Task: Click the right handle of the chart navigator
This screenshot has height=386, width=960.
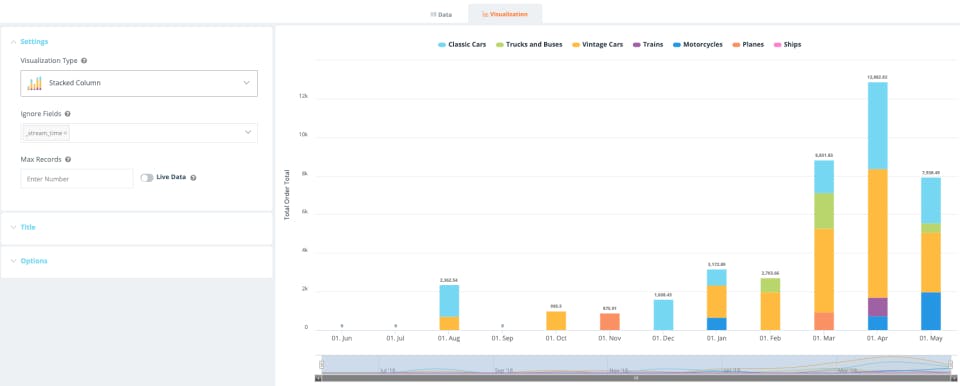Action: (951, 365)
